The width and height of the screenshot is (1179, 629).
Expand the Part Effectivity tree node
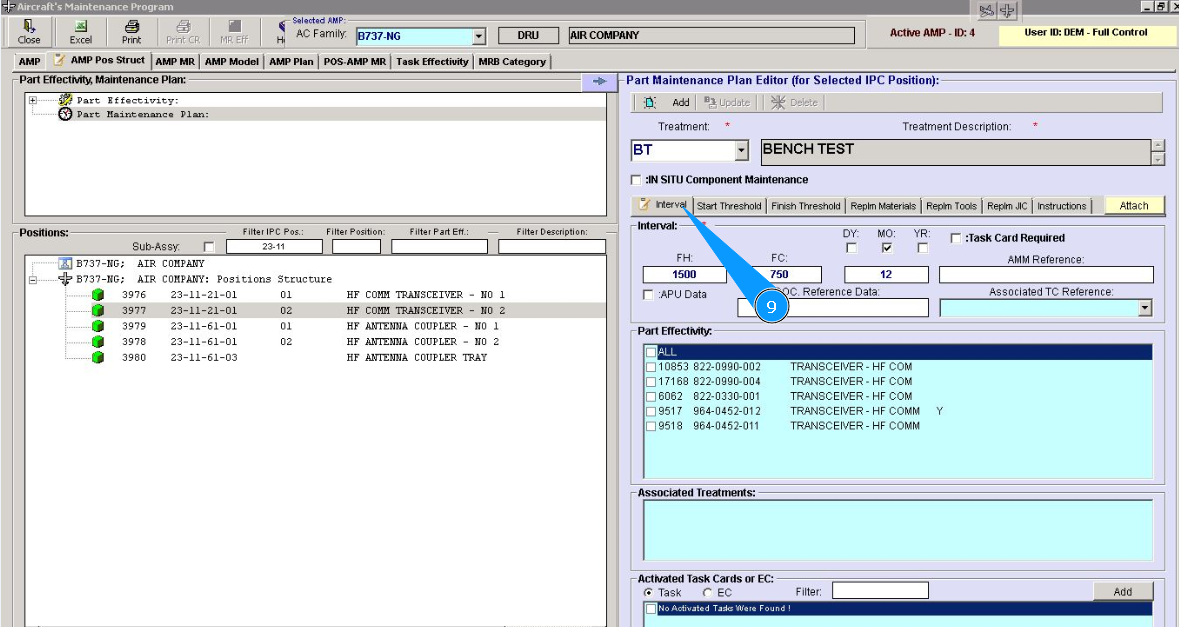point(33,100)
